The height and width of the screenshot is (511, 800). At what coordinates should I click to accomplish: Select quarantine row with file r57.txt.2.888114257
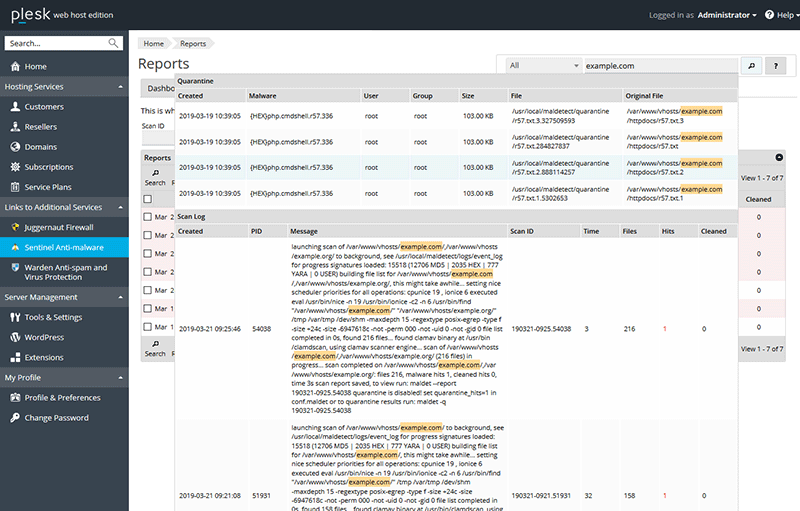(x=457, y=167)
